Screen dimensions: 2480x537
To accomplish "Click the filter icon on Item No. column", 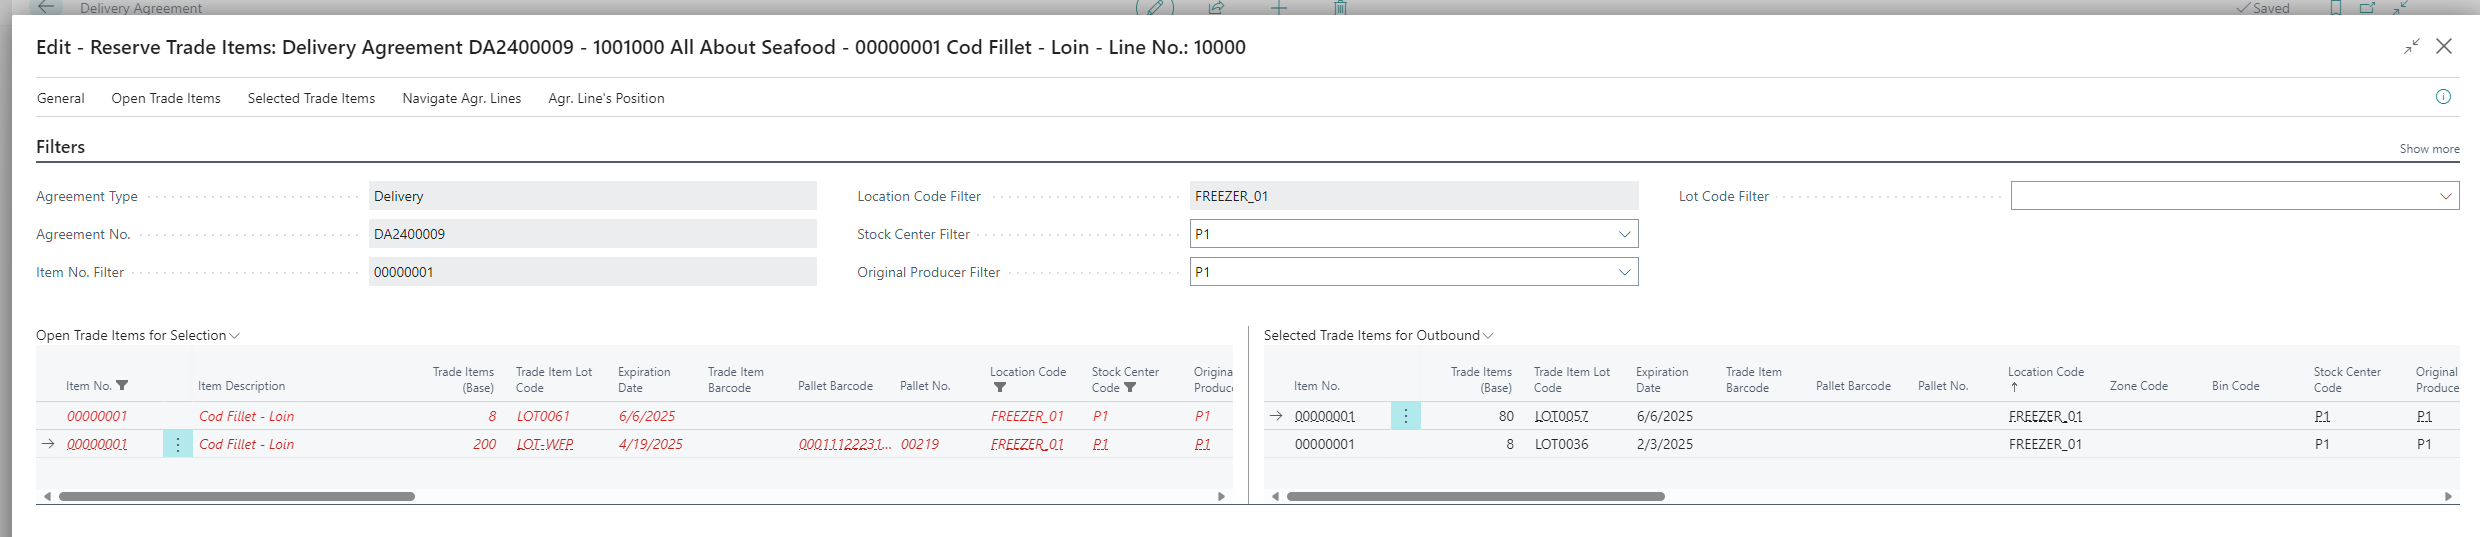I will pyautogui.click(x=122, y=386).
